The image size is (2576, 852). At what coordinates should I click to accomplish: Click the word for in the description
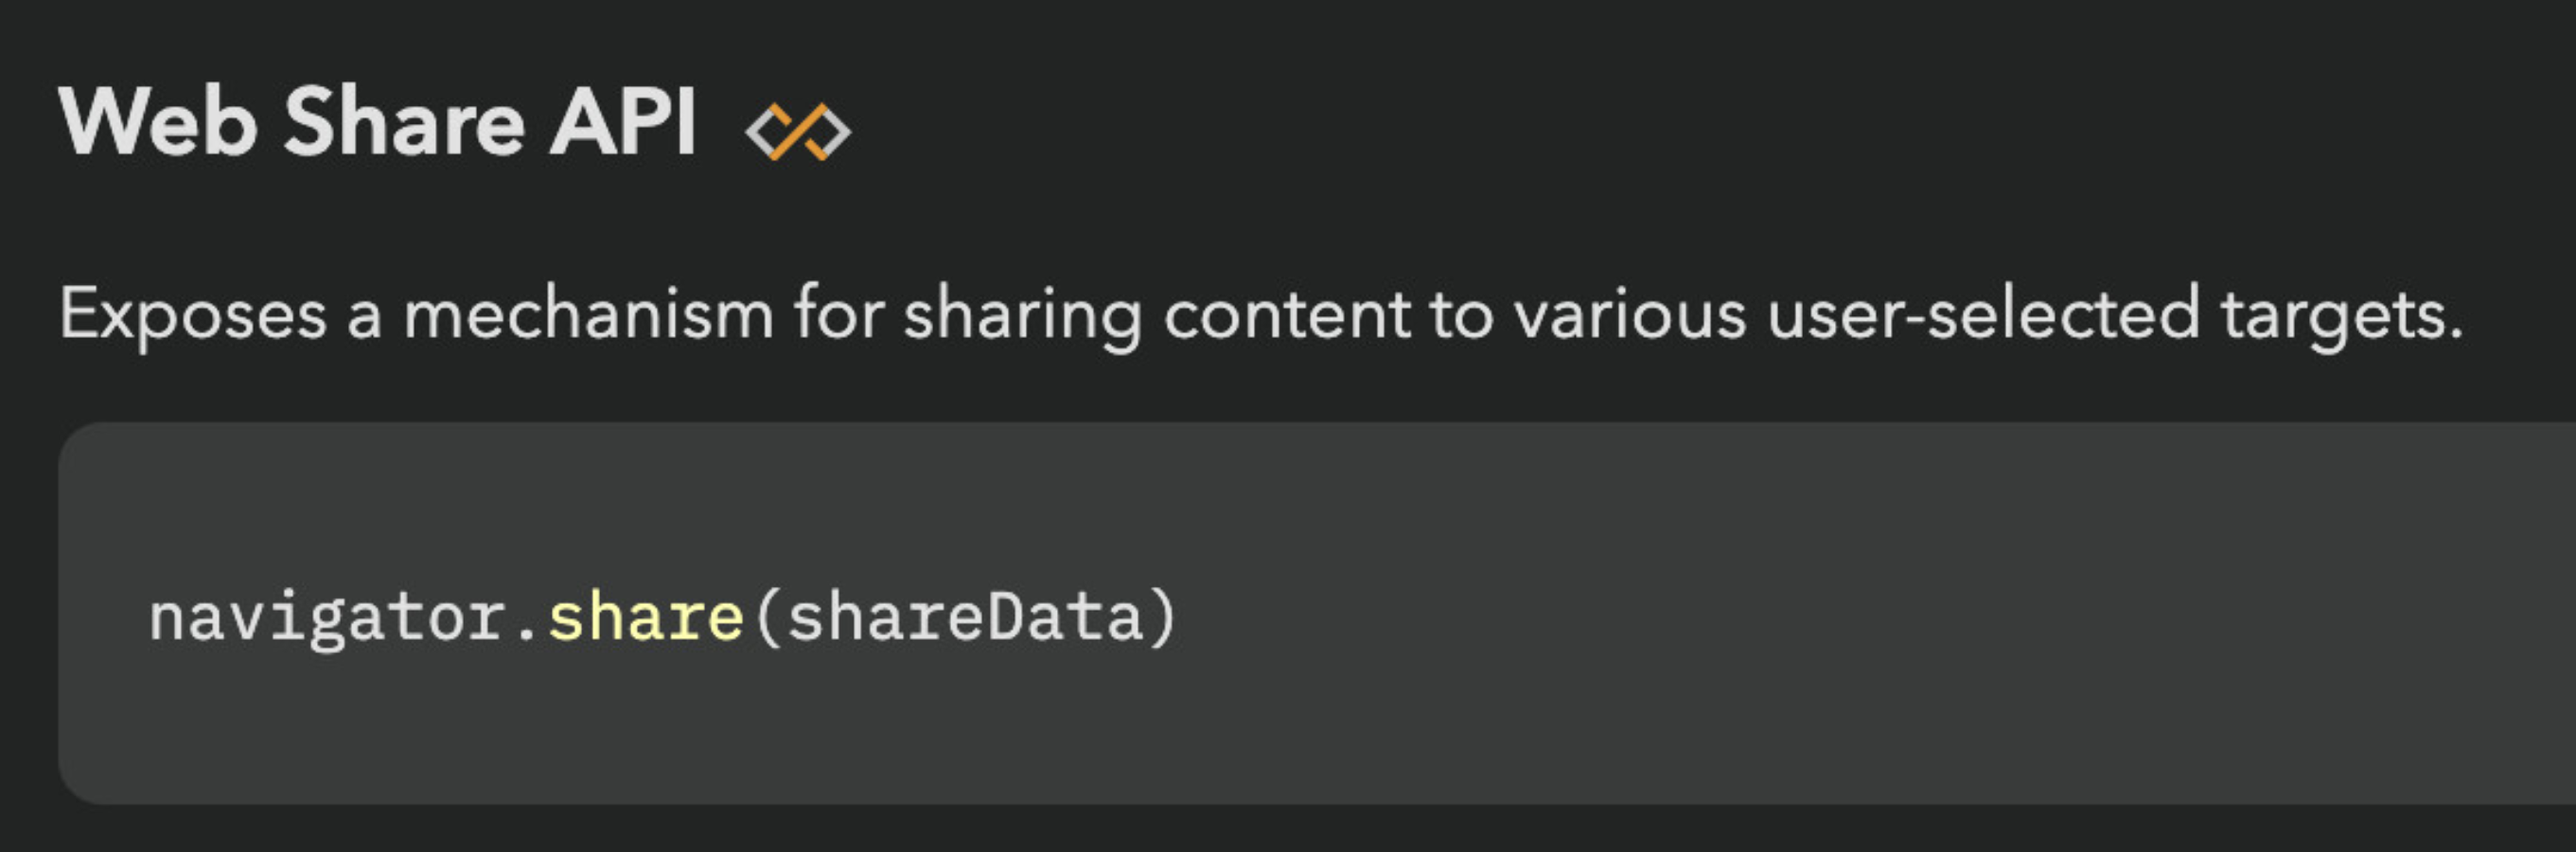pyautogui.click(x=839, y=314)
